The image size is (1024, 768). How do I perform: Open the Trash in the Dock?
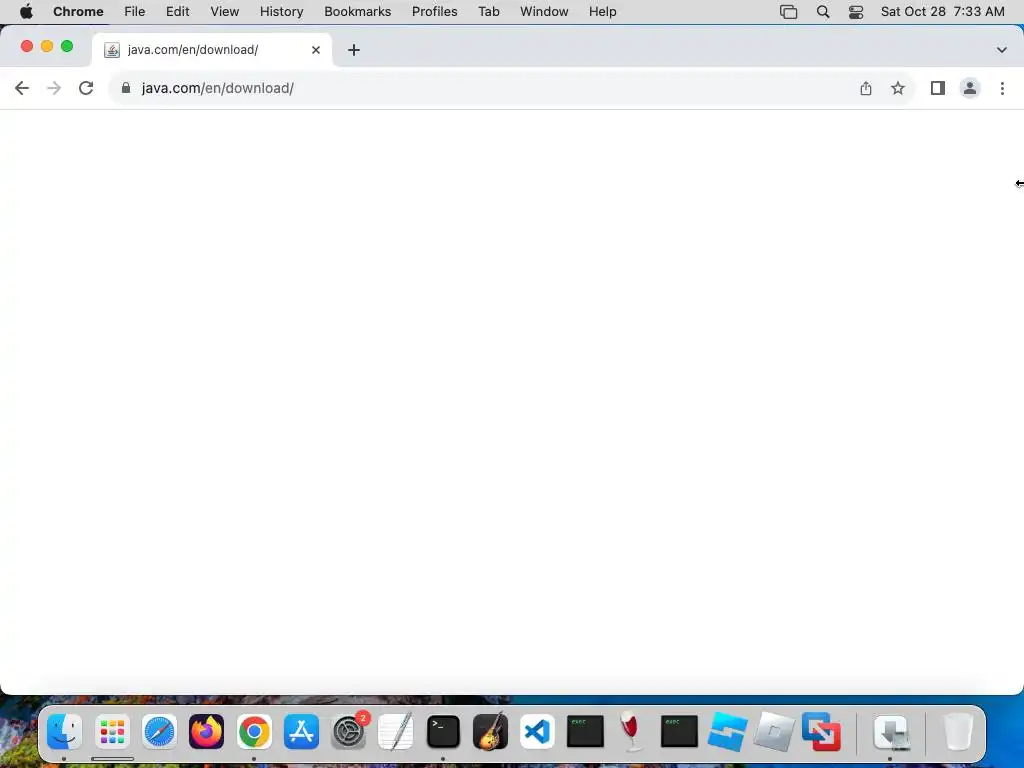pos(958,731)
